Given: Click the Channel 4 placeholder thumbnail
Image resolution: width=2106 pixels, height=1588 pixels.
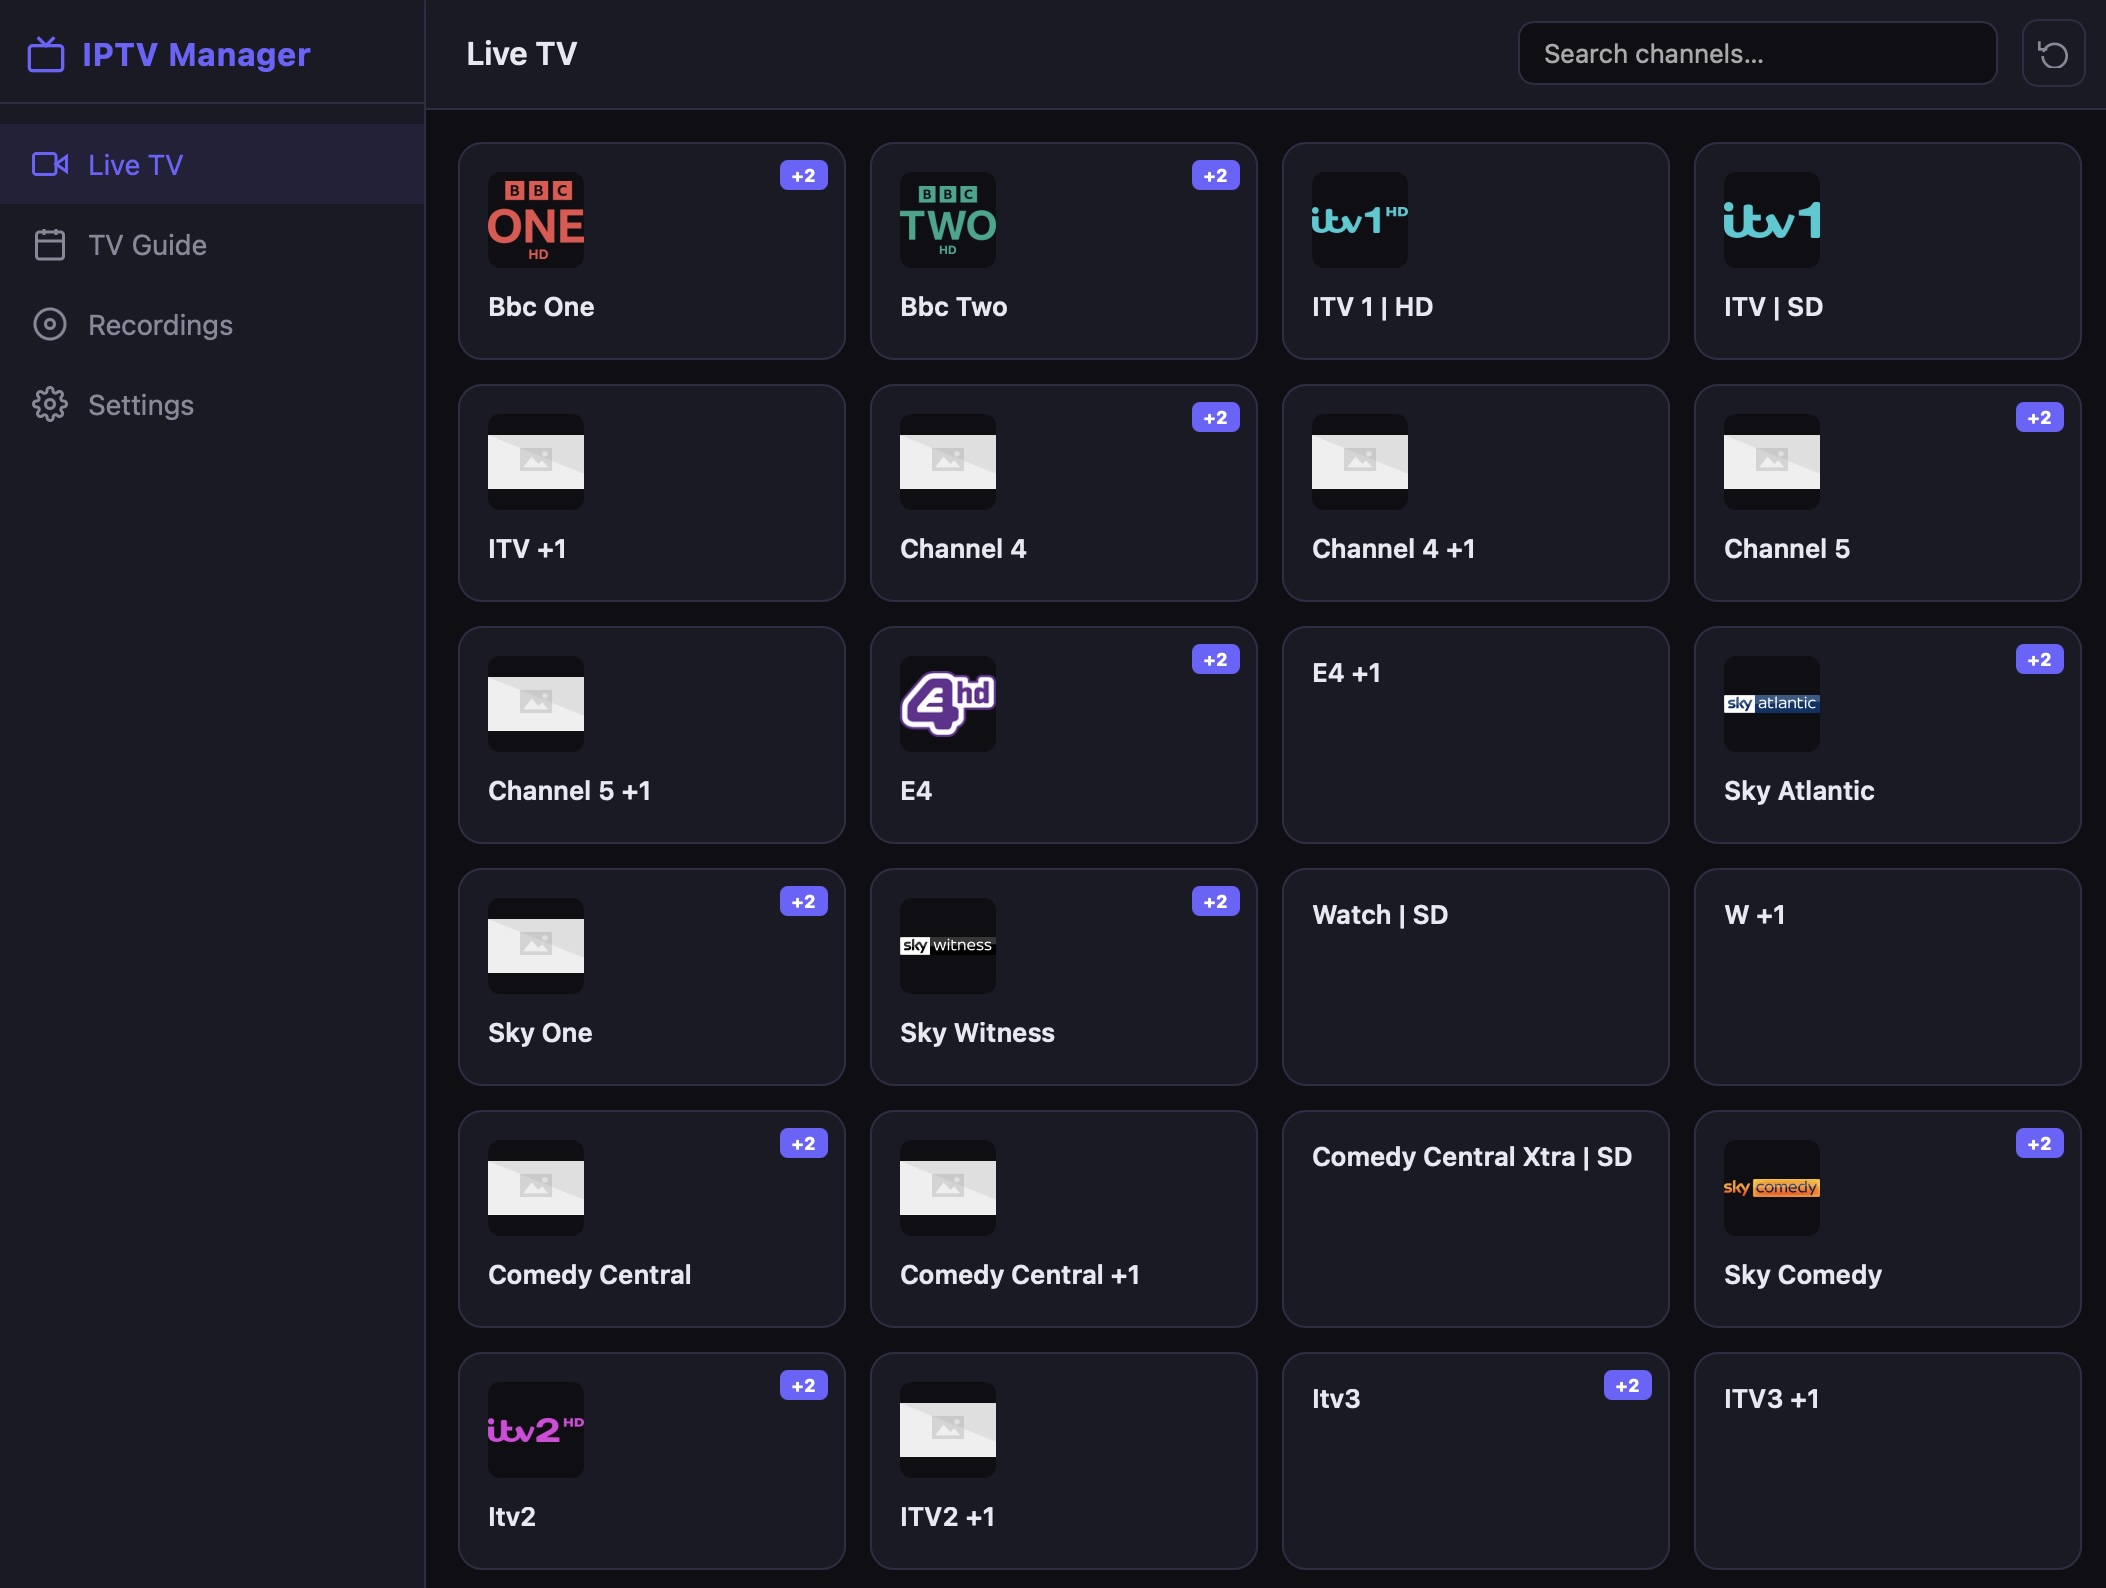Looking at the screenshot, I should (948, 462).
